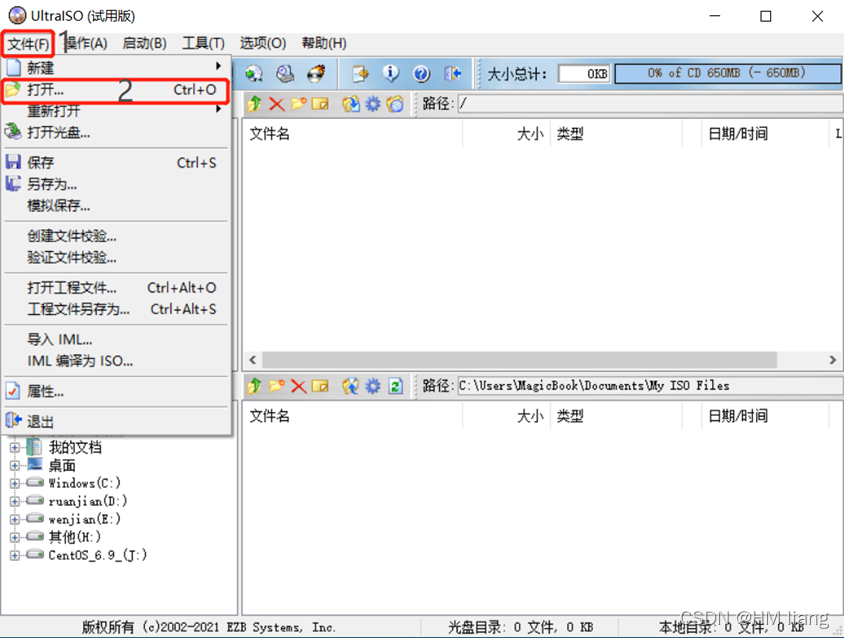Click the right arrow of image pane scrollbar
844x638 pixels.
(x=833, y=360)
